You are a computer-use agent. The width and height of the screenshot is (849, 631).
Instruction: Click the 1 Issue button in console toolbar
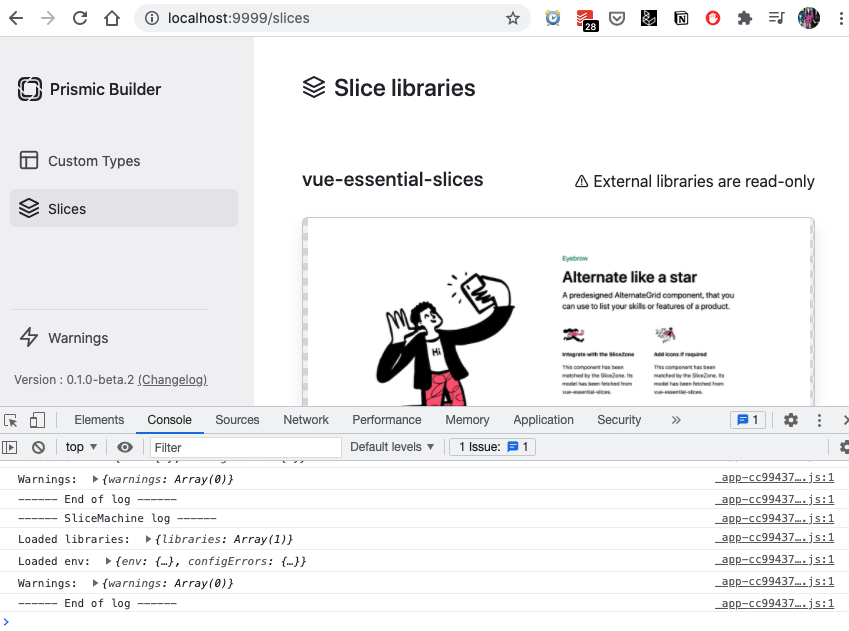[492, 447]
